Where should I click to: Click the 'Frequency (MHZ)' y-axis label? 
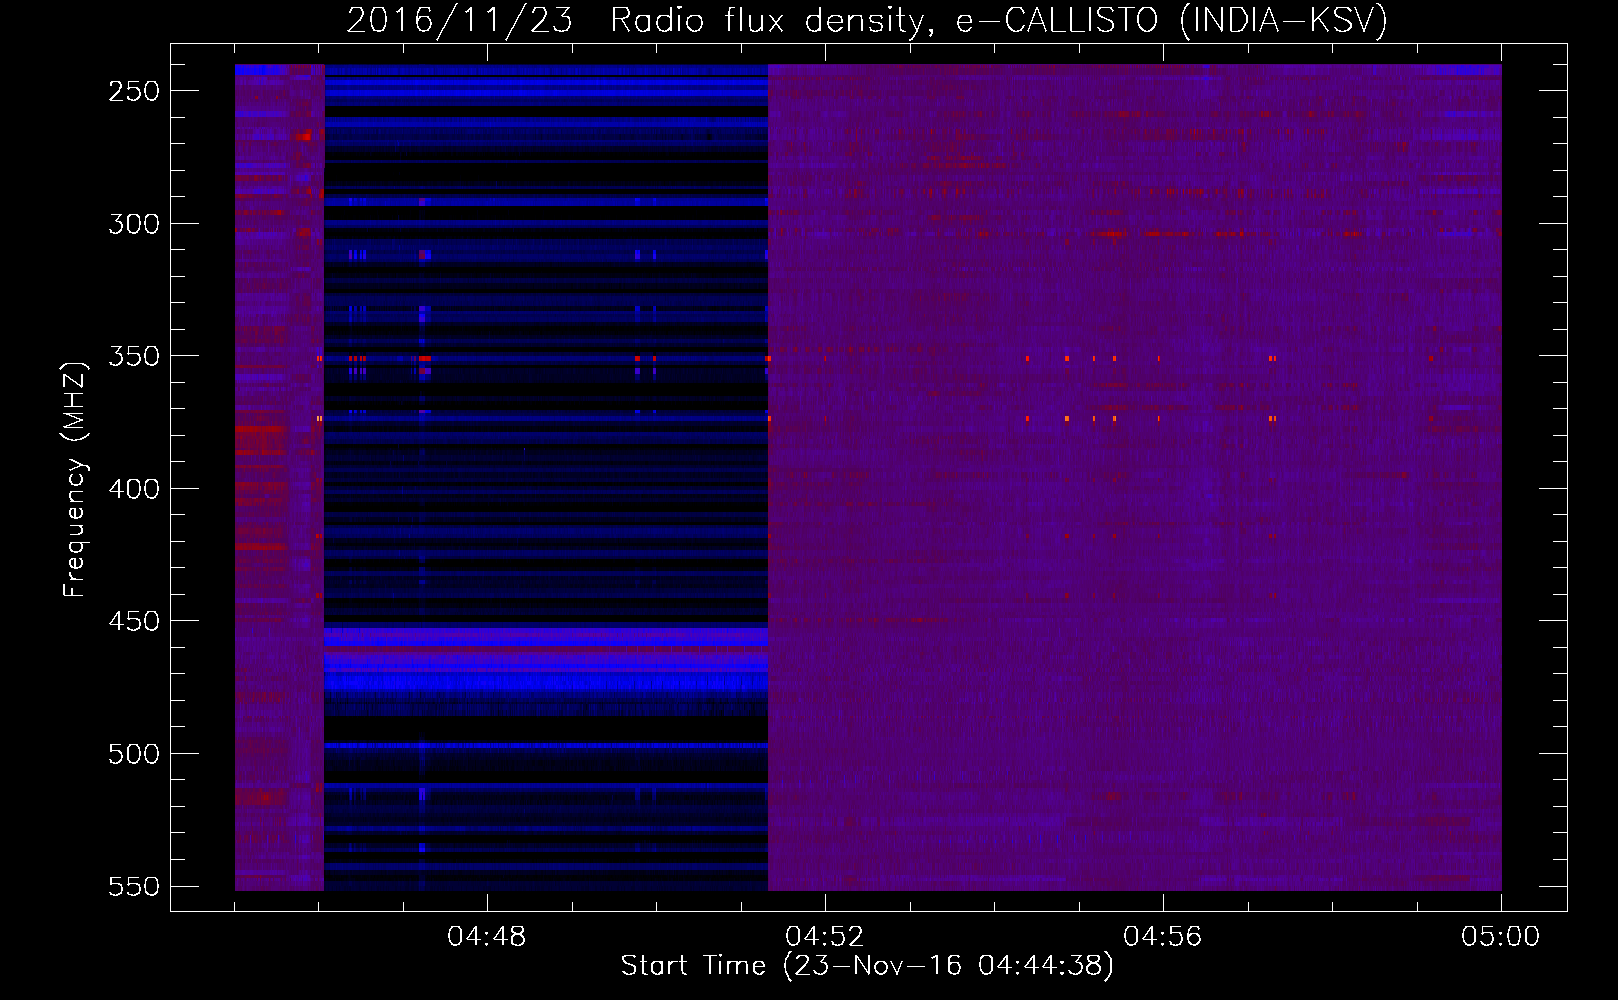pos(75,479)
